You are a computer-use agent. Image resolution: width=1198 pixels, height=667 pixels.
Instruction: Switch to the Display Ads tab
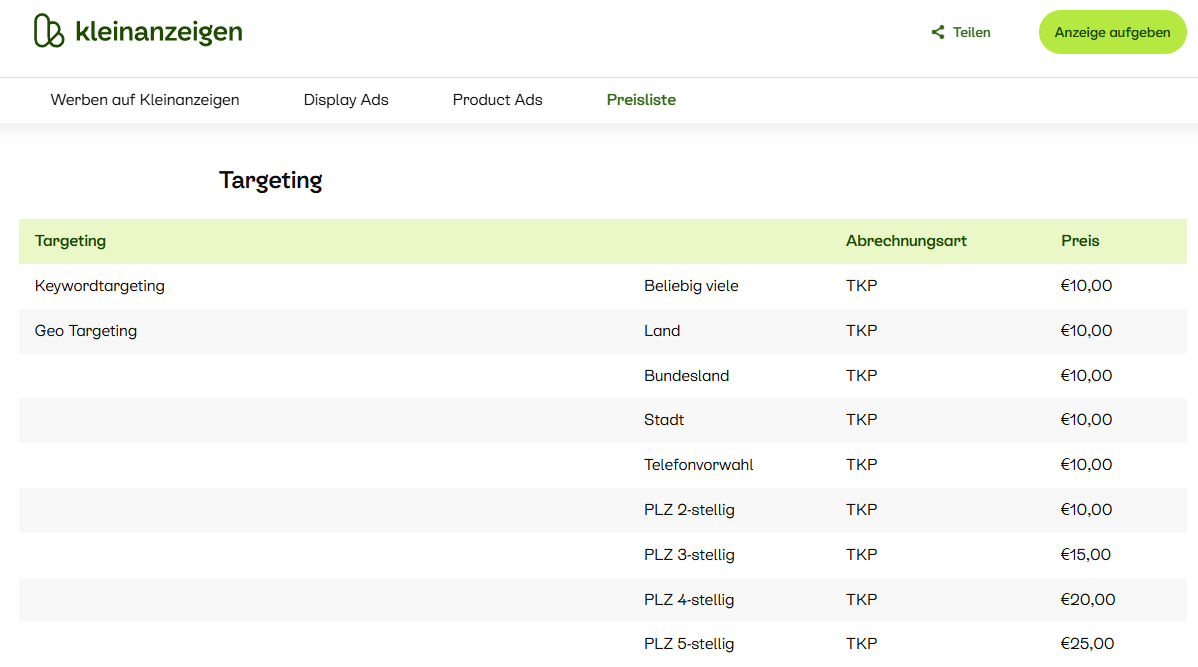pos(346,100)
